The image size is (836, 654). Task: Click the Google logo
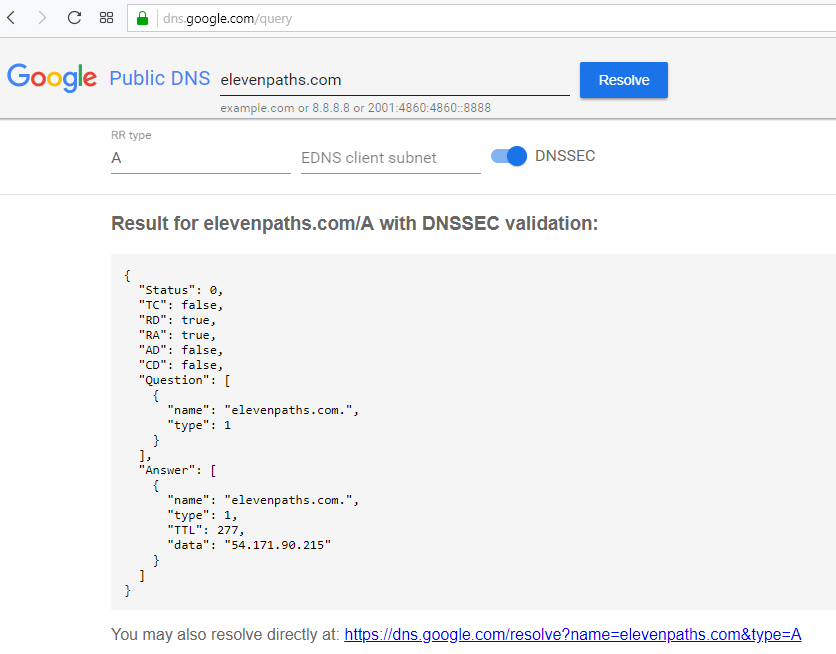(52, 78)
